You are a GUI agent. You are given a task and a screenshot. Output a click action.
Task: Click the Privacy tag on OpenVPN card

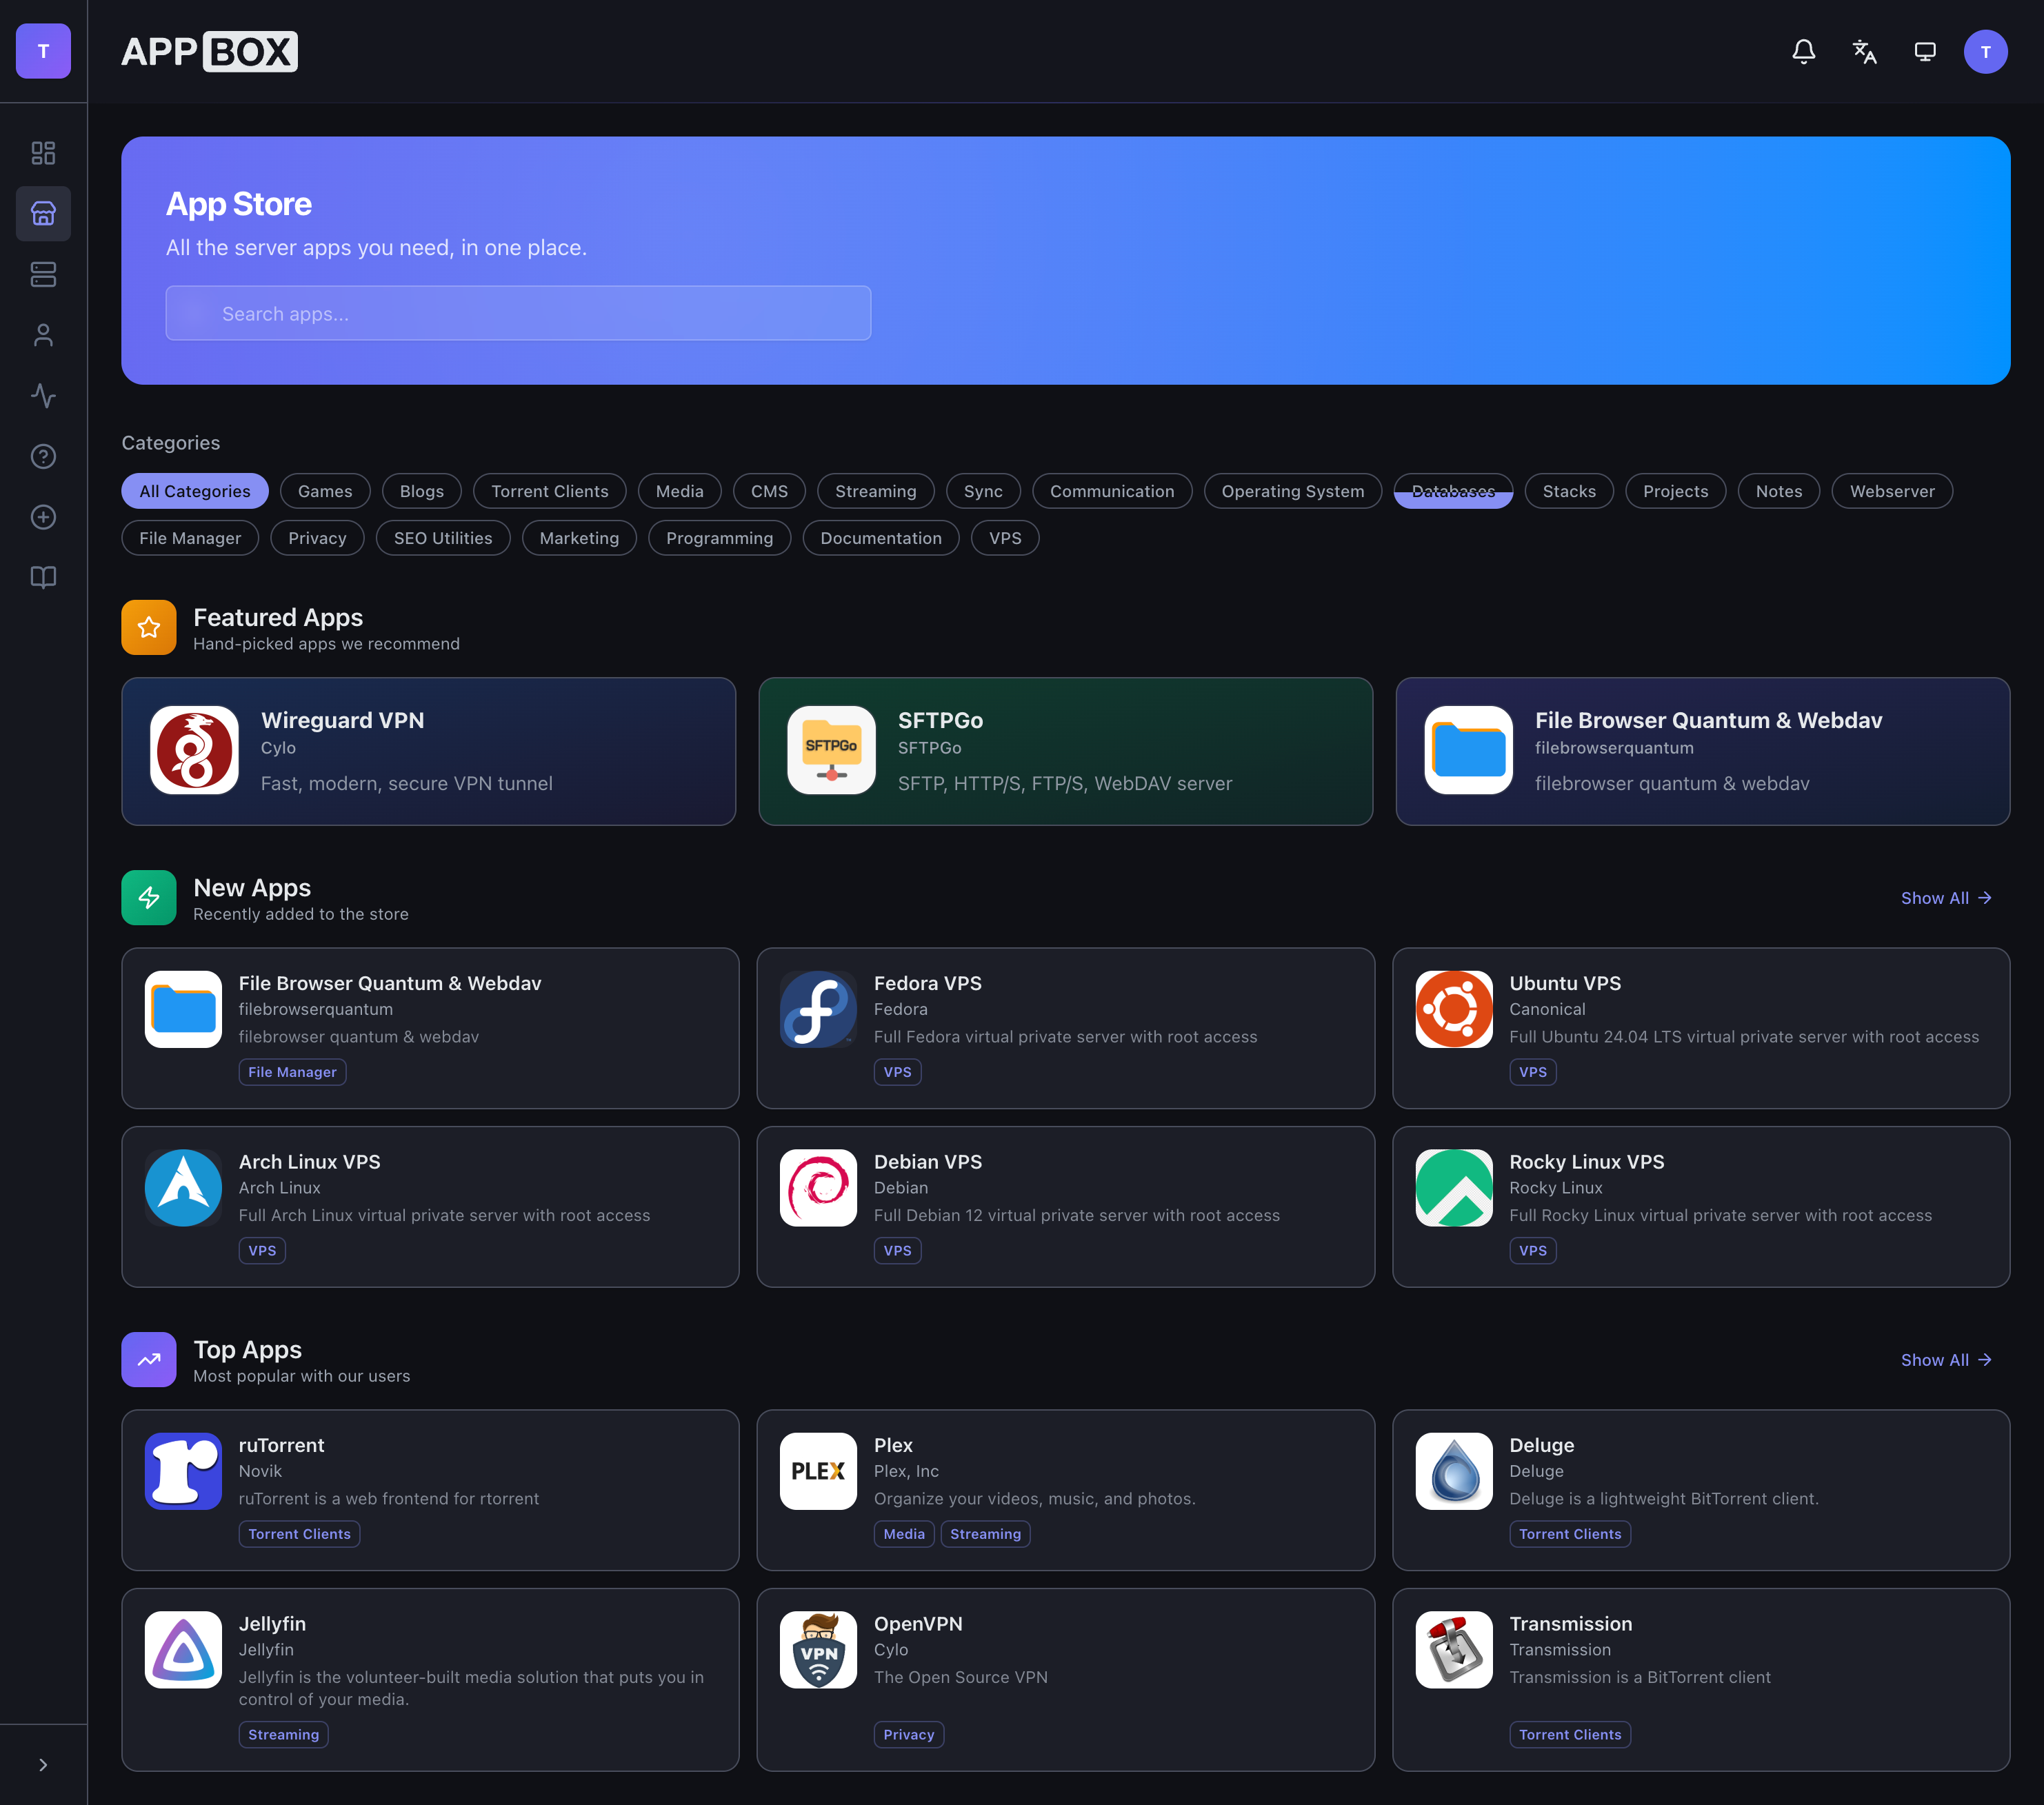point(909,1735)
